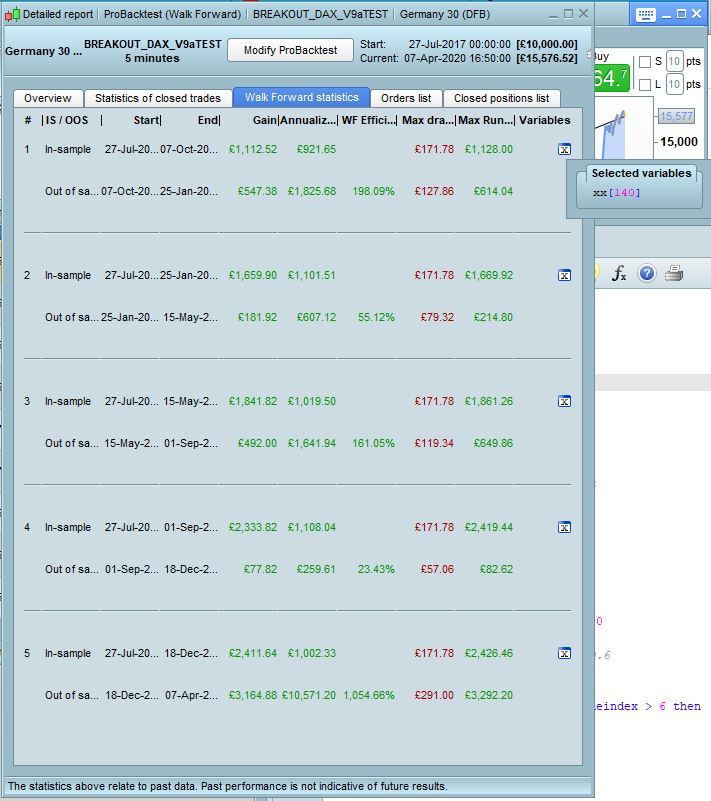Click the green Buy price button
This screenshot has height=801, width=711.
click(611, 78)
